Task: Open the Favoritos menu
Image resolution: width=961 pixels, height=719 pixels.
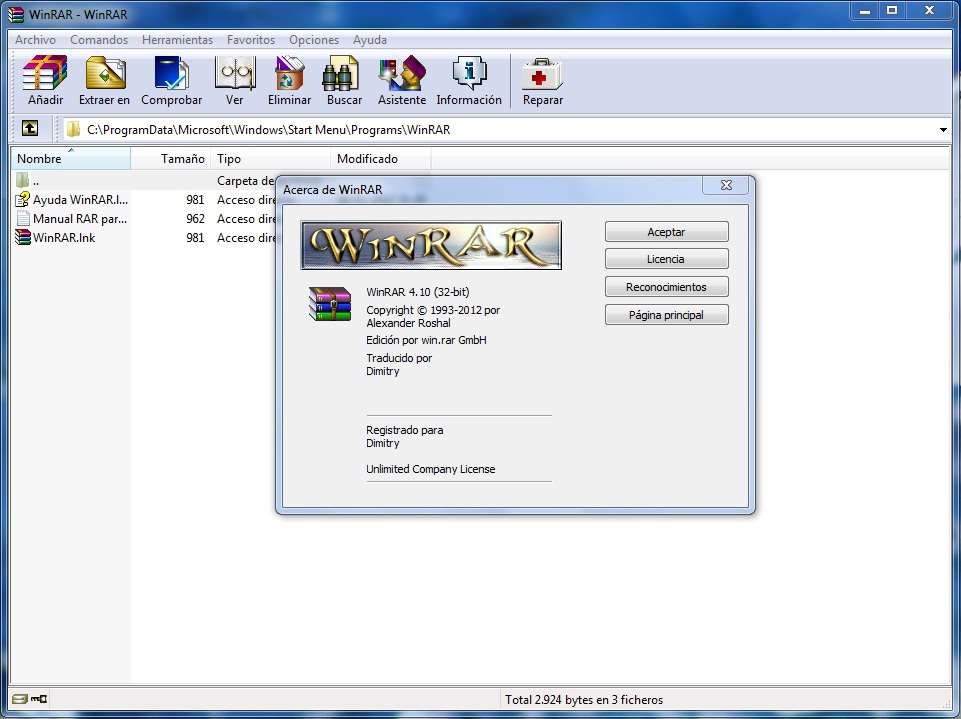Action: pyautogui.click(x=251, y=40)
